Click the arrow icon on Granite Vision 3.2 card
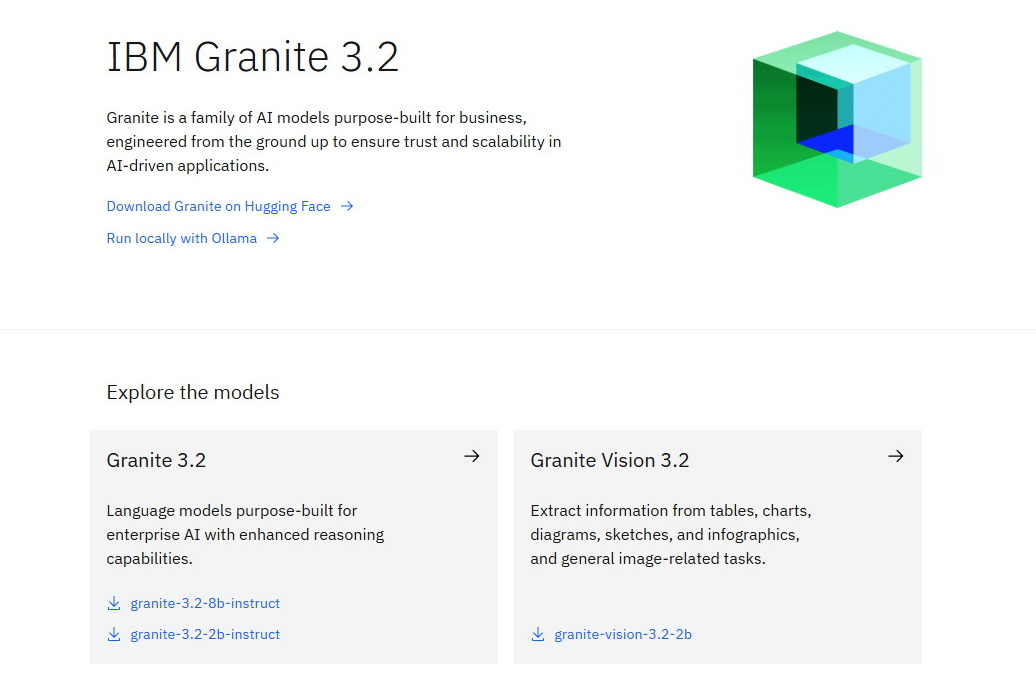Image resolution: width=1036 pixels, height=688 pixels. tap(896, 456)
